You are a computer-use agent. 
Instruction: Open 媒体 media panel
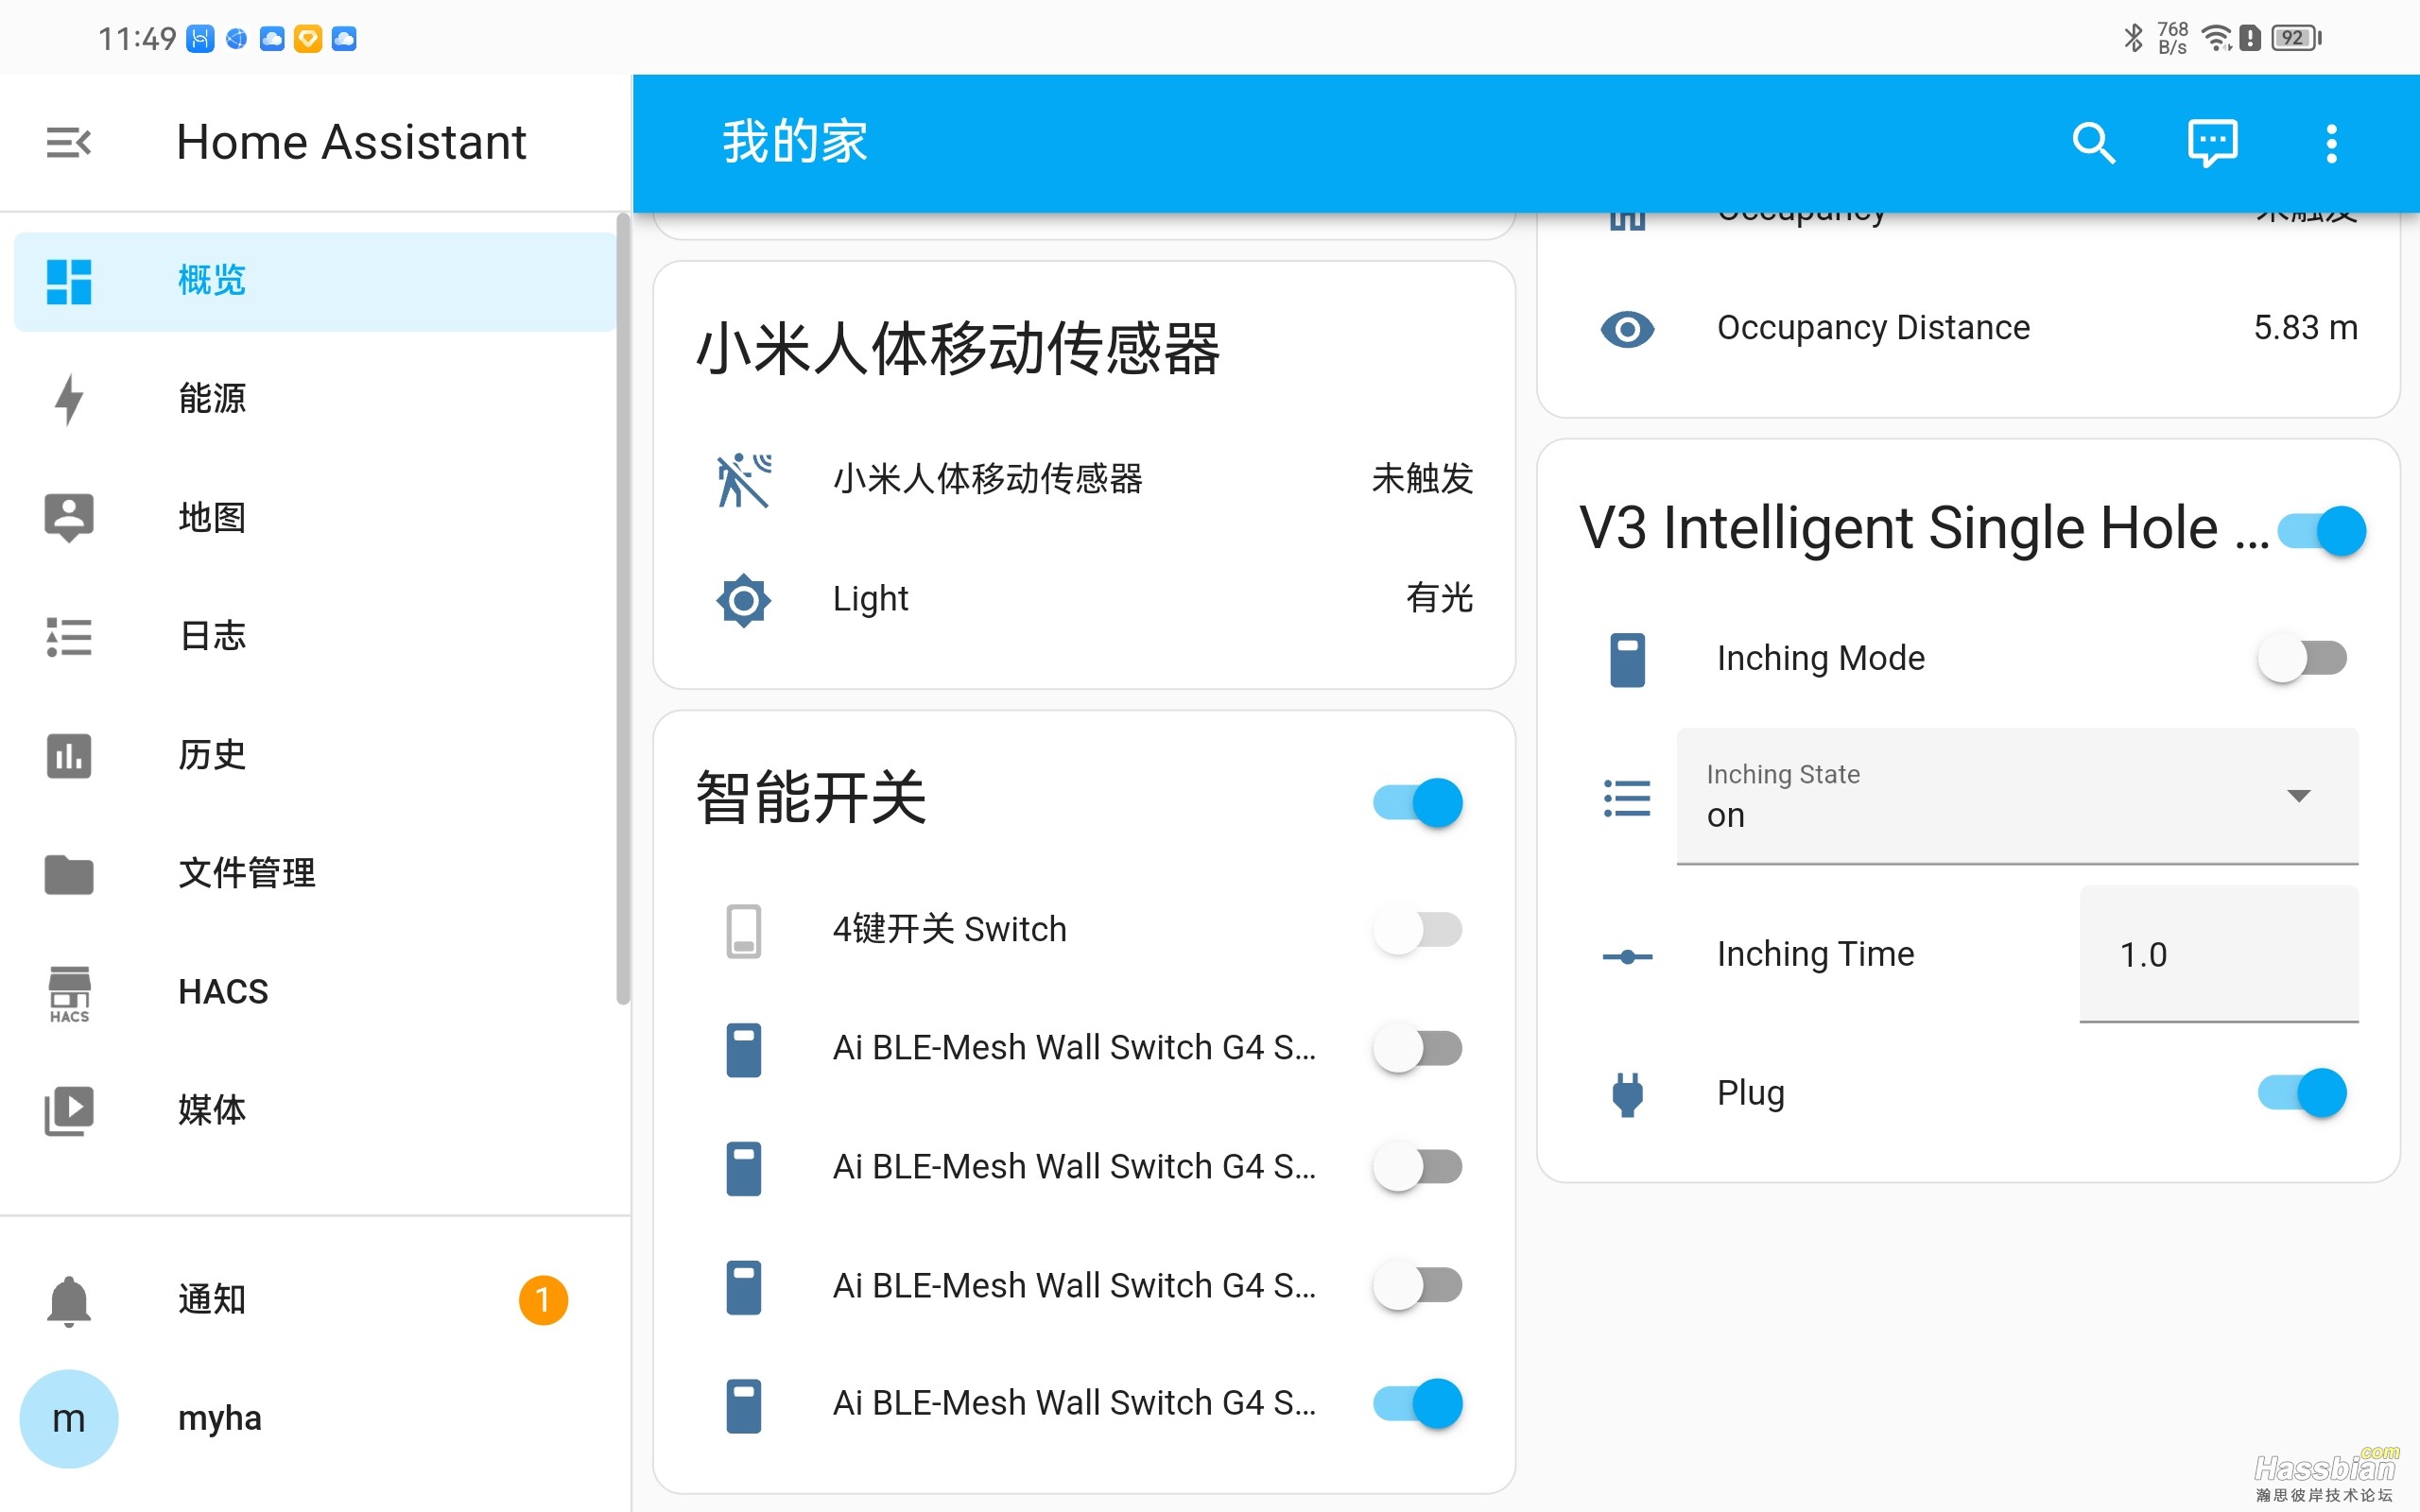coord(315,1110)
